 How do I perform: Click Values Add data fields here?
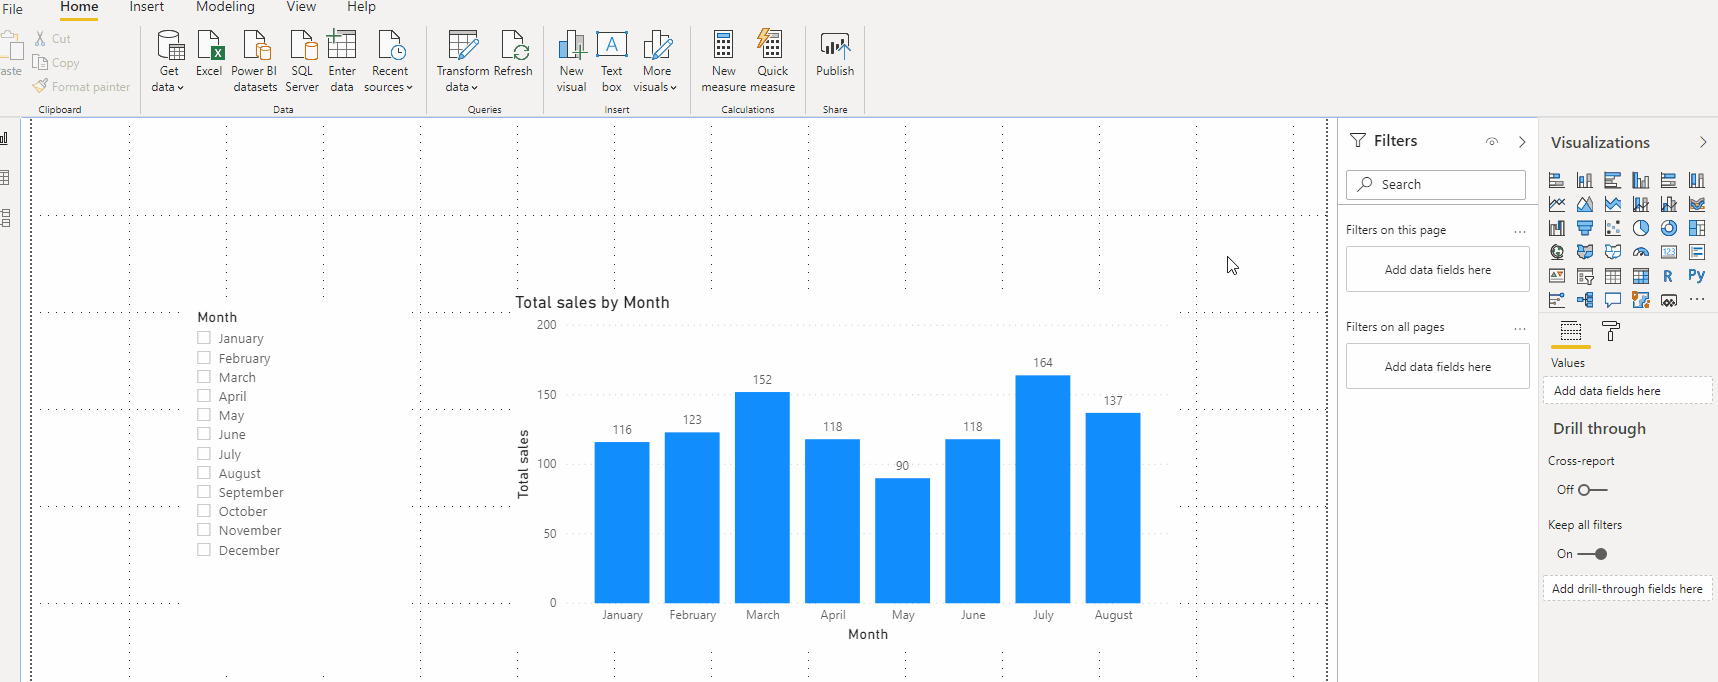click(x=1627, y=391)
